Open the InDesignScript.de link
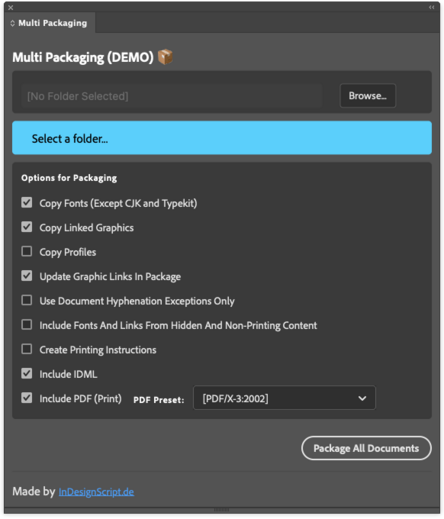Viewport: 444px width, 519px height. (96, 492)
